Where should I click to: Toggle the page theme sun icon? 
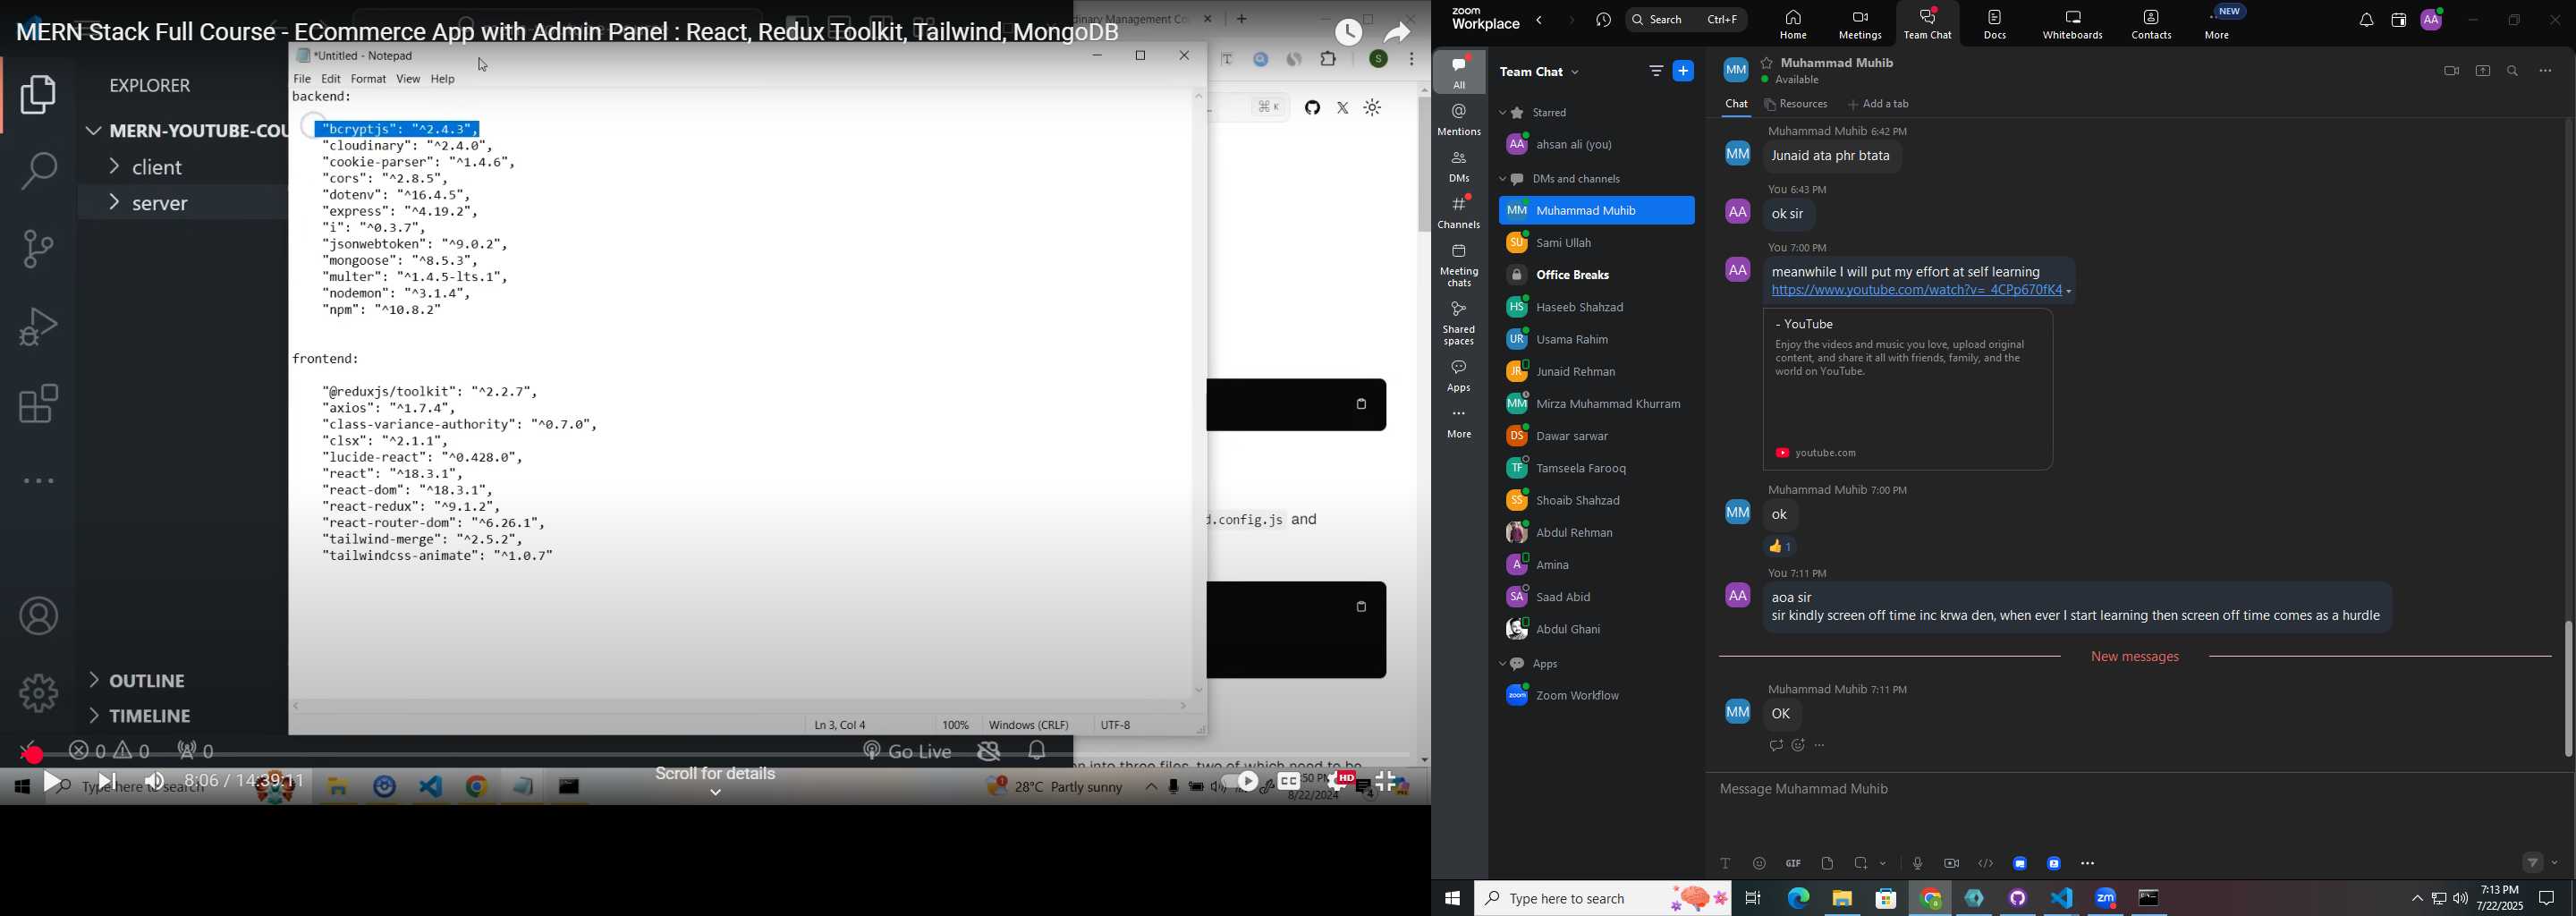pyautogui.click(x=1373, y=108)
